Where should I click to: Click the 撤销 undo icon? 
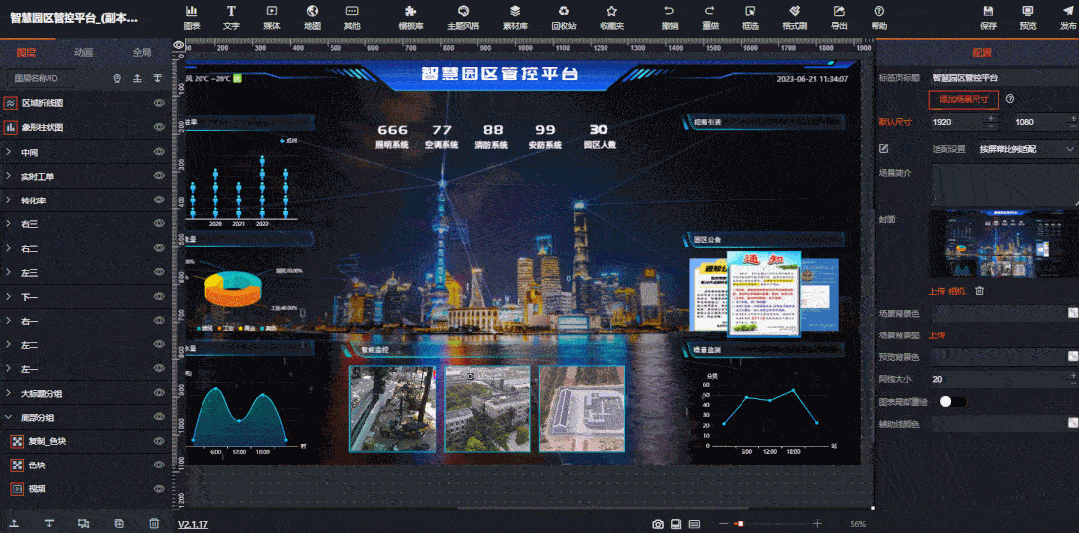pyautogui.click(x=669, y=12)
